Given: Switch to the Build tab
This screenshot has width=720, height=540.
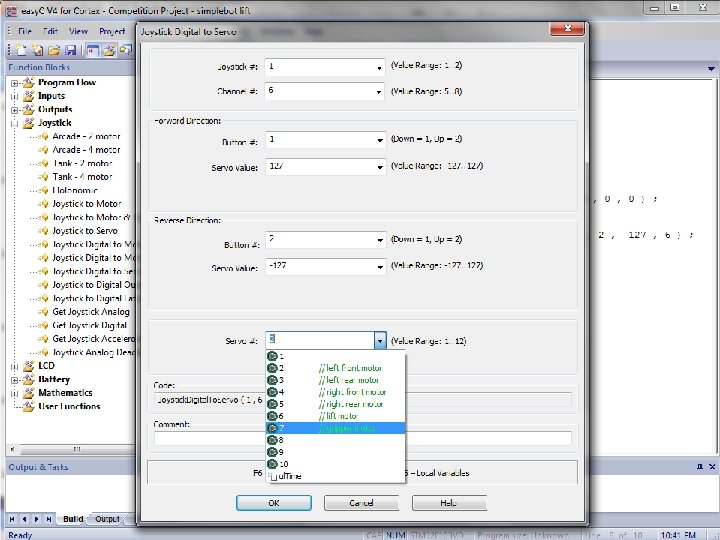Looking at the screenshot, I should pyautogui.click(x=73, y=519).
